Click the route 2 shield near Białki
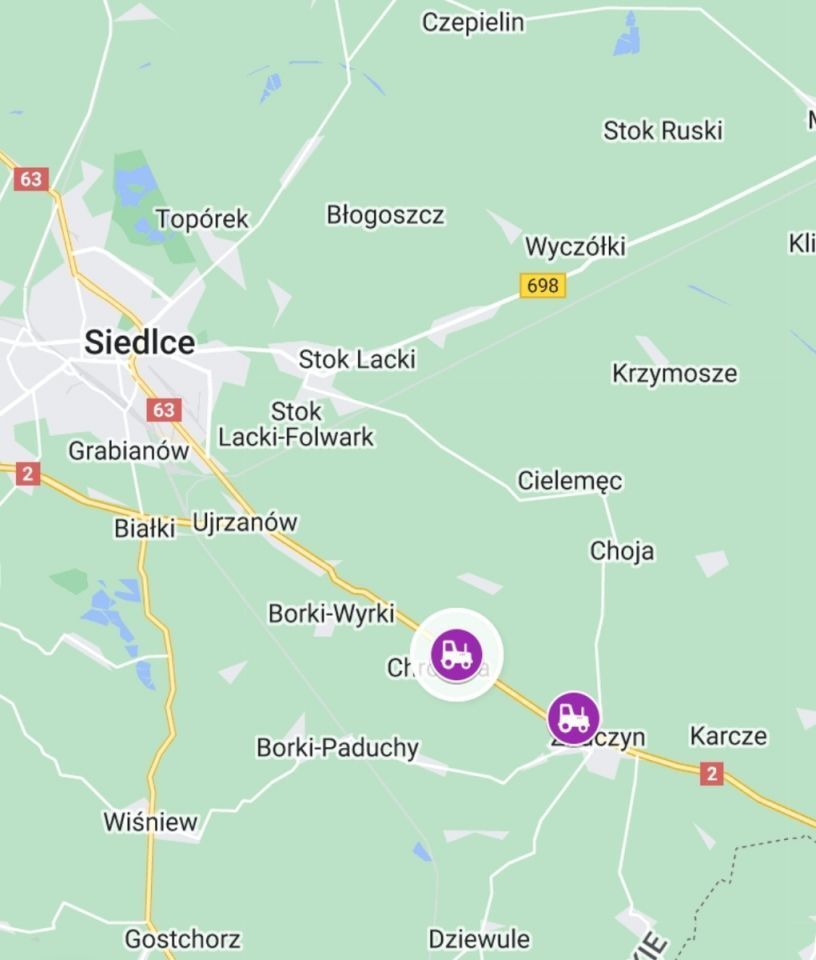 pos(27,474)
